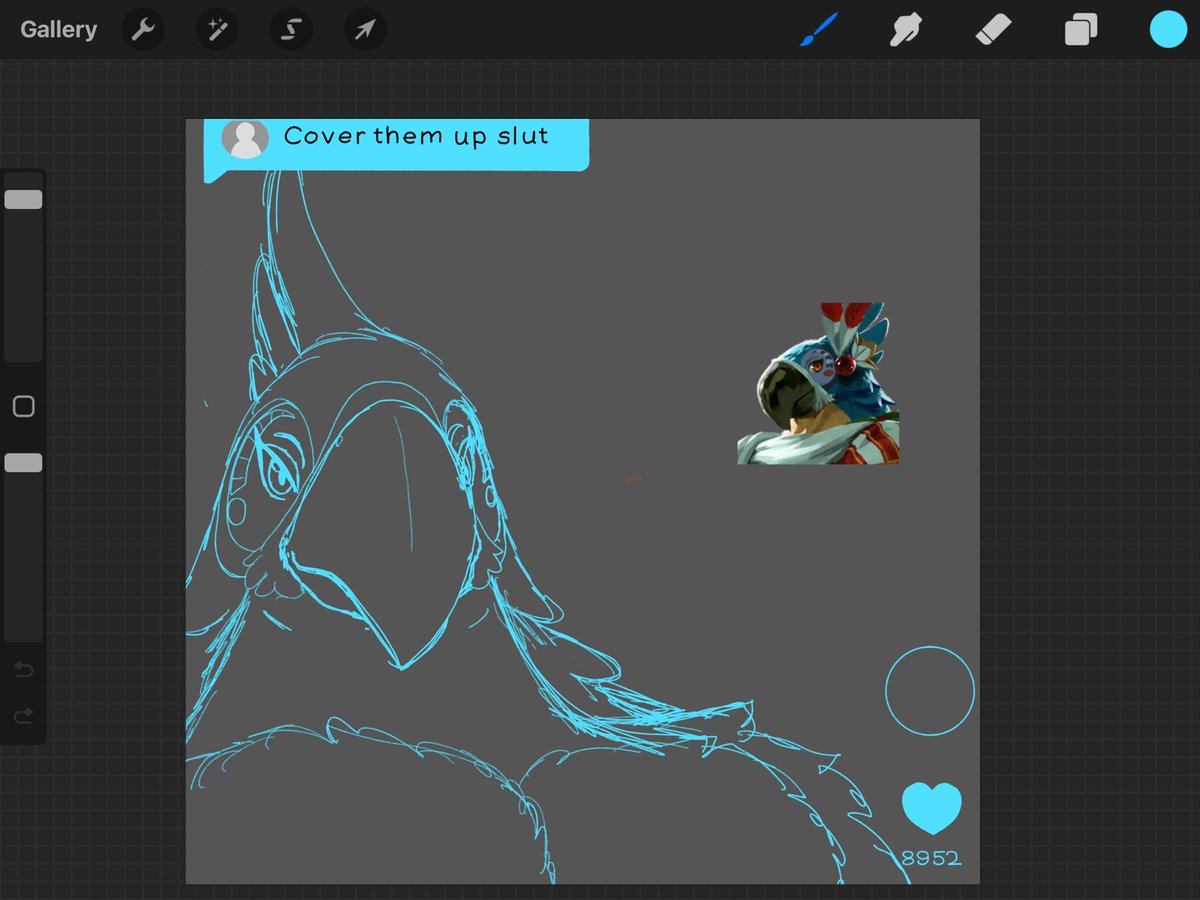Select the Transform arrow tool
Screen dimensions: 1200x900
(364, 29)
